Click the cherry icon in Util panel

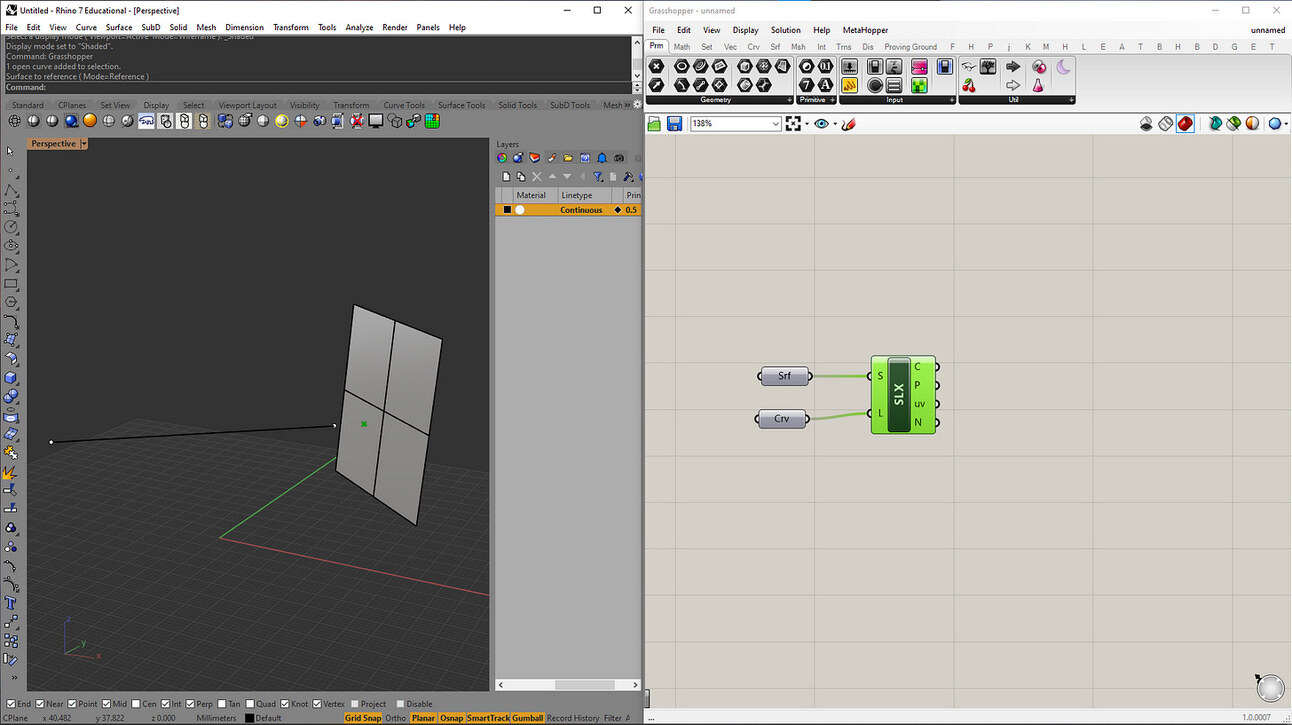point(968,86)
